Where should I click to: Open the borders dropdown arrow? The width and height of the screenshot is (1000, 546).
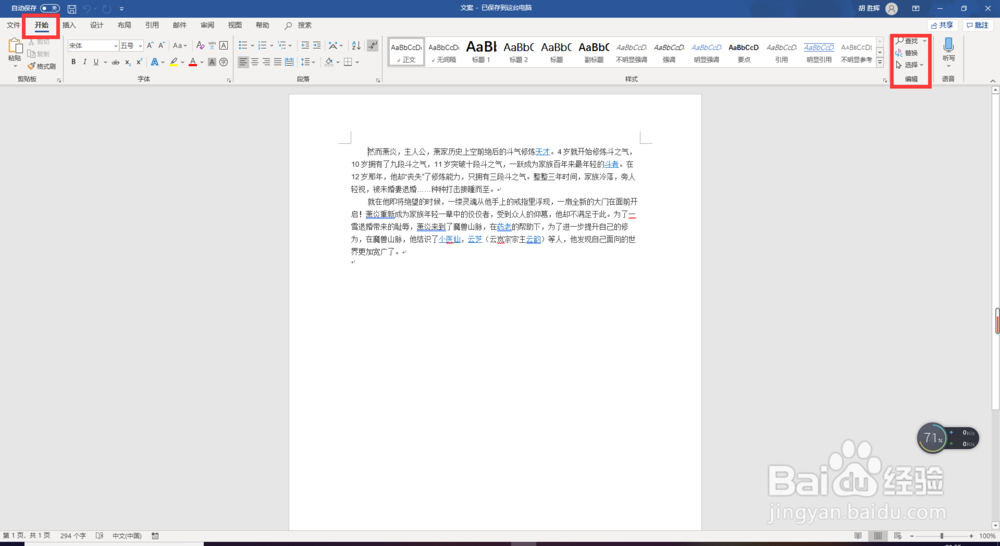coord(357,62)
